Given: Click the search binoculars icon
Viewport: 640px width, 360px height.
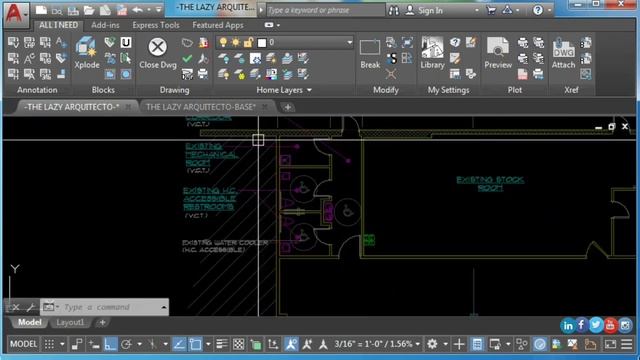Looking at the screenshot, I should tap(393, 10).
